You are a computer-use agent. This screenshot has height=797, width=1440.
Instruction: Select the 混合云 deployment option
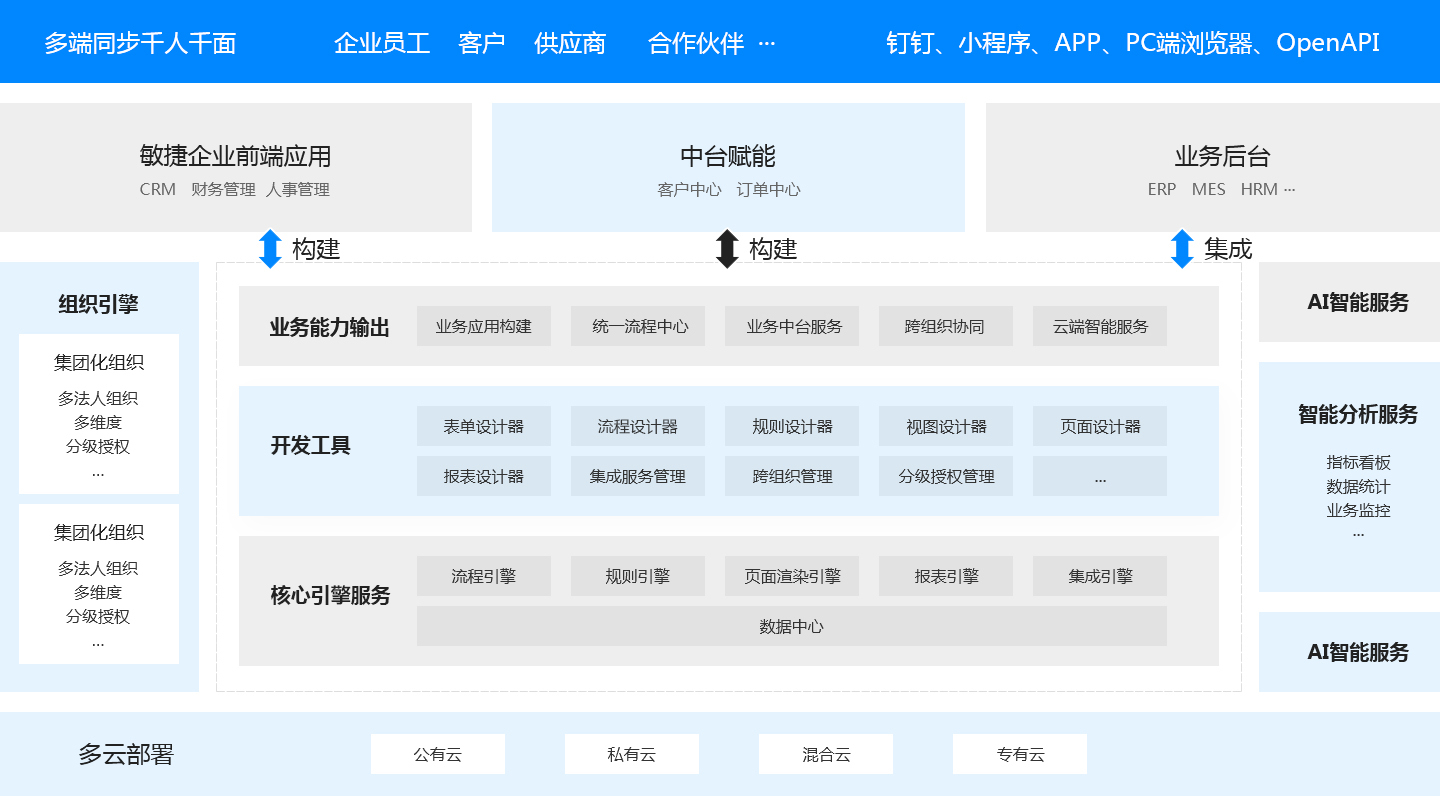pyautogui.click(x=826, y=754)
